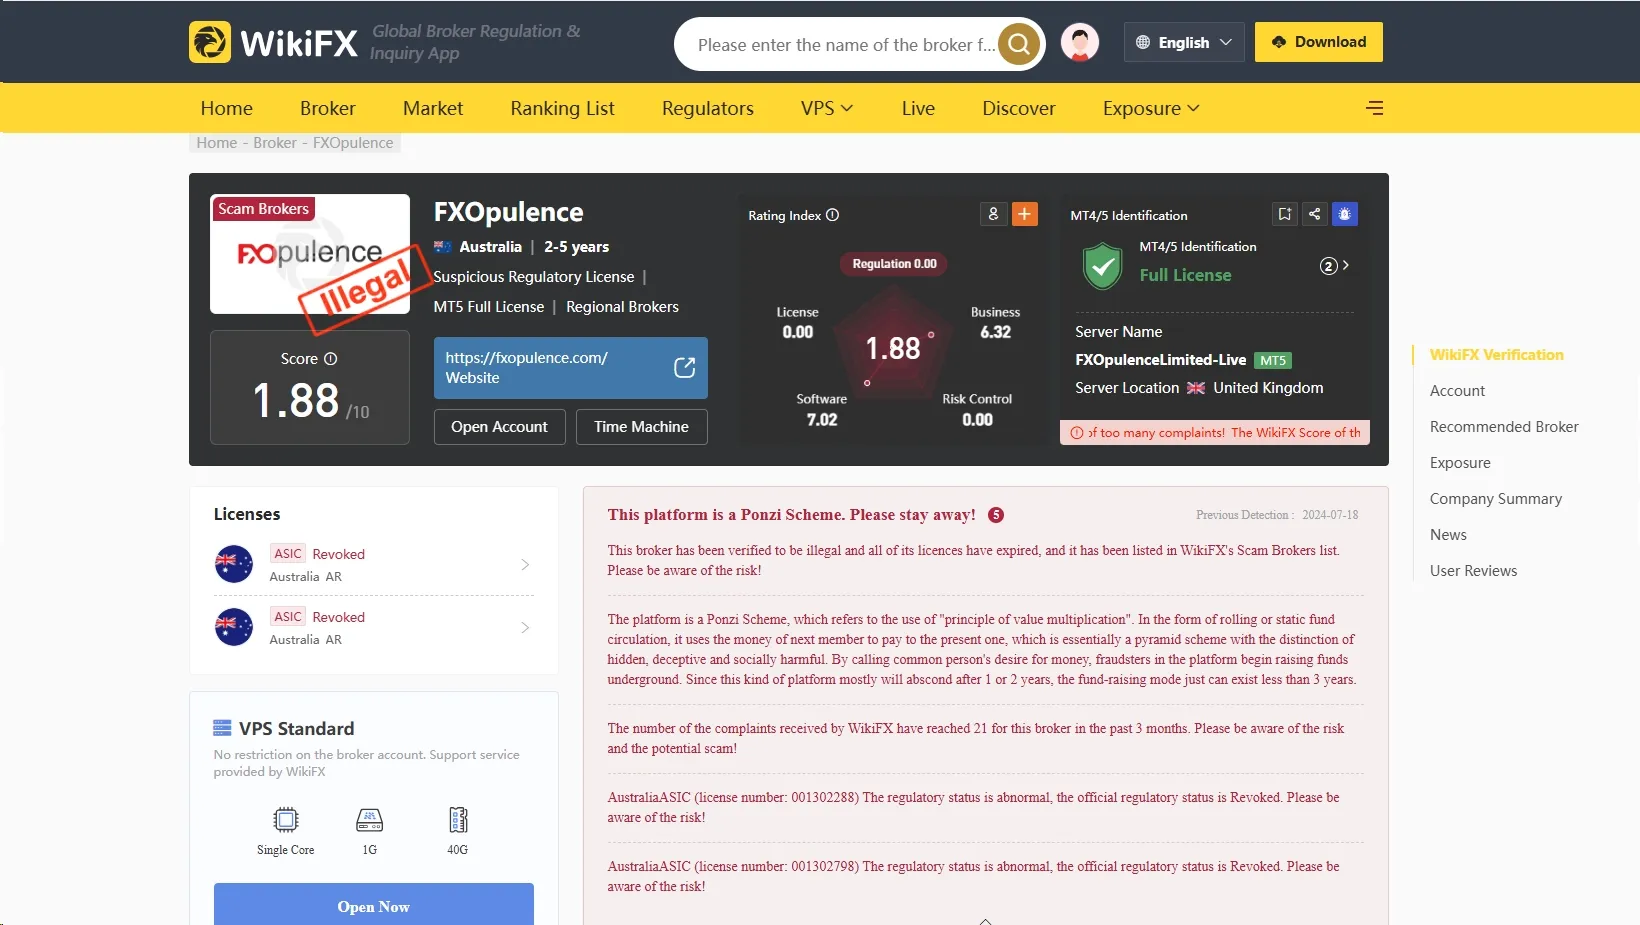Jump to the Account section
The width and height of the screenshot is (1640, 925).
1457,391
